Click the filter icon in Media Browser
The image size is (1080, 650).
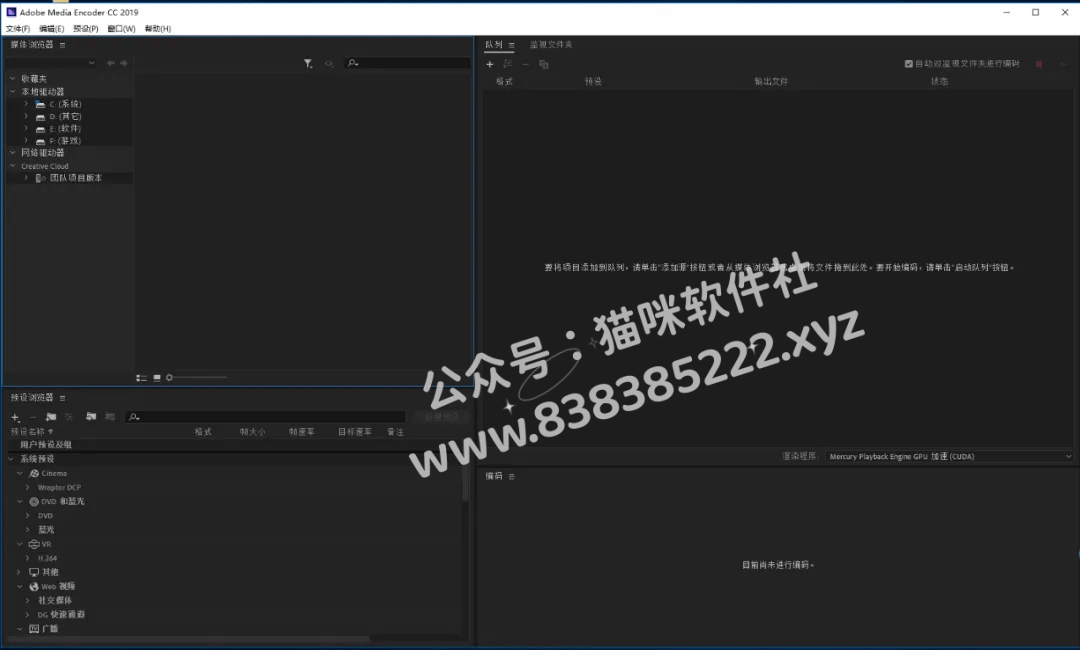(308, 63)
